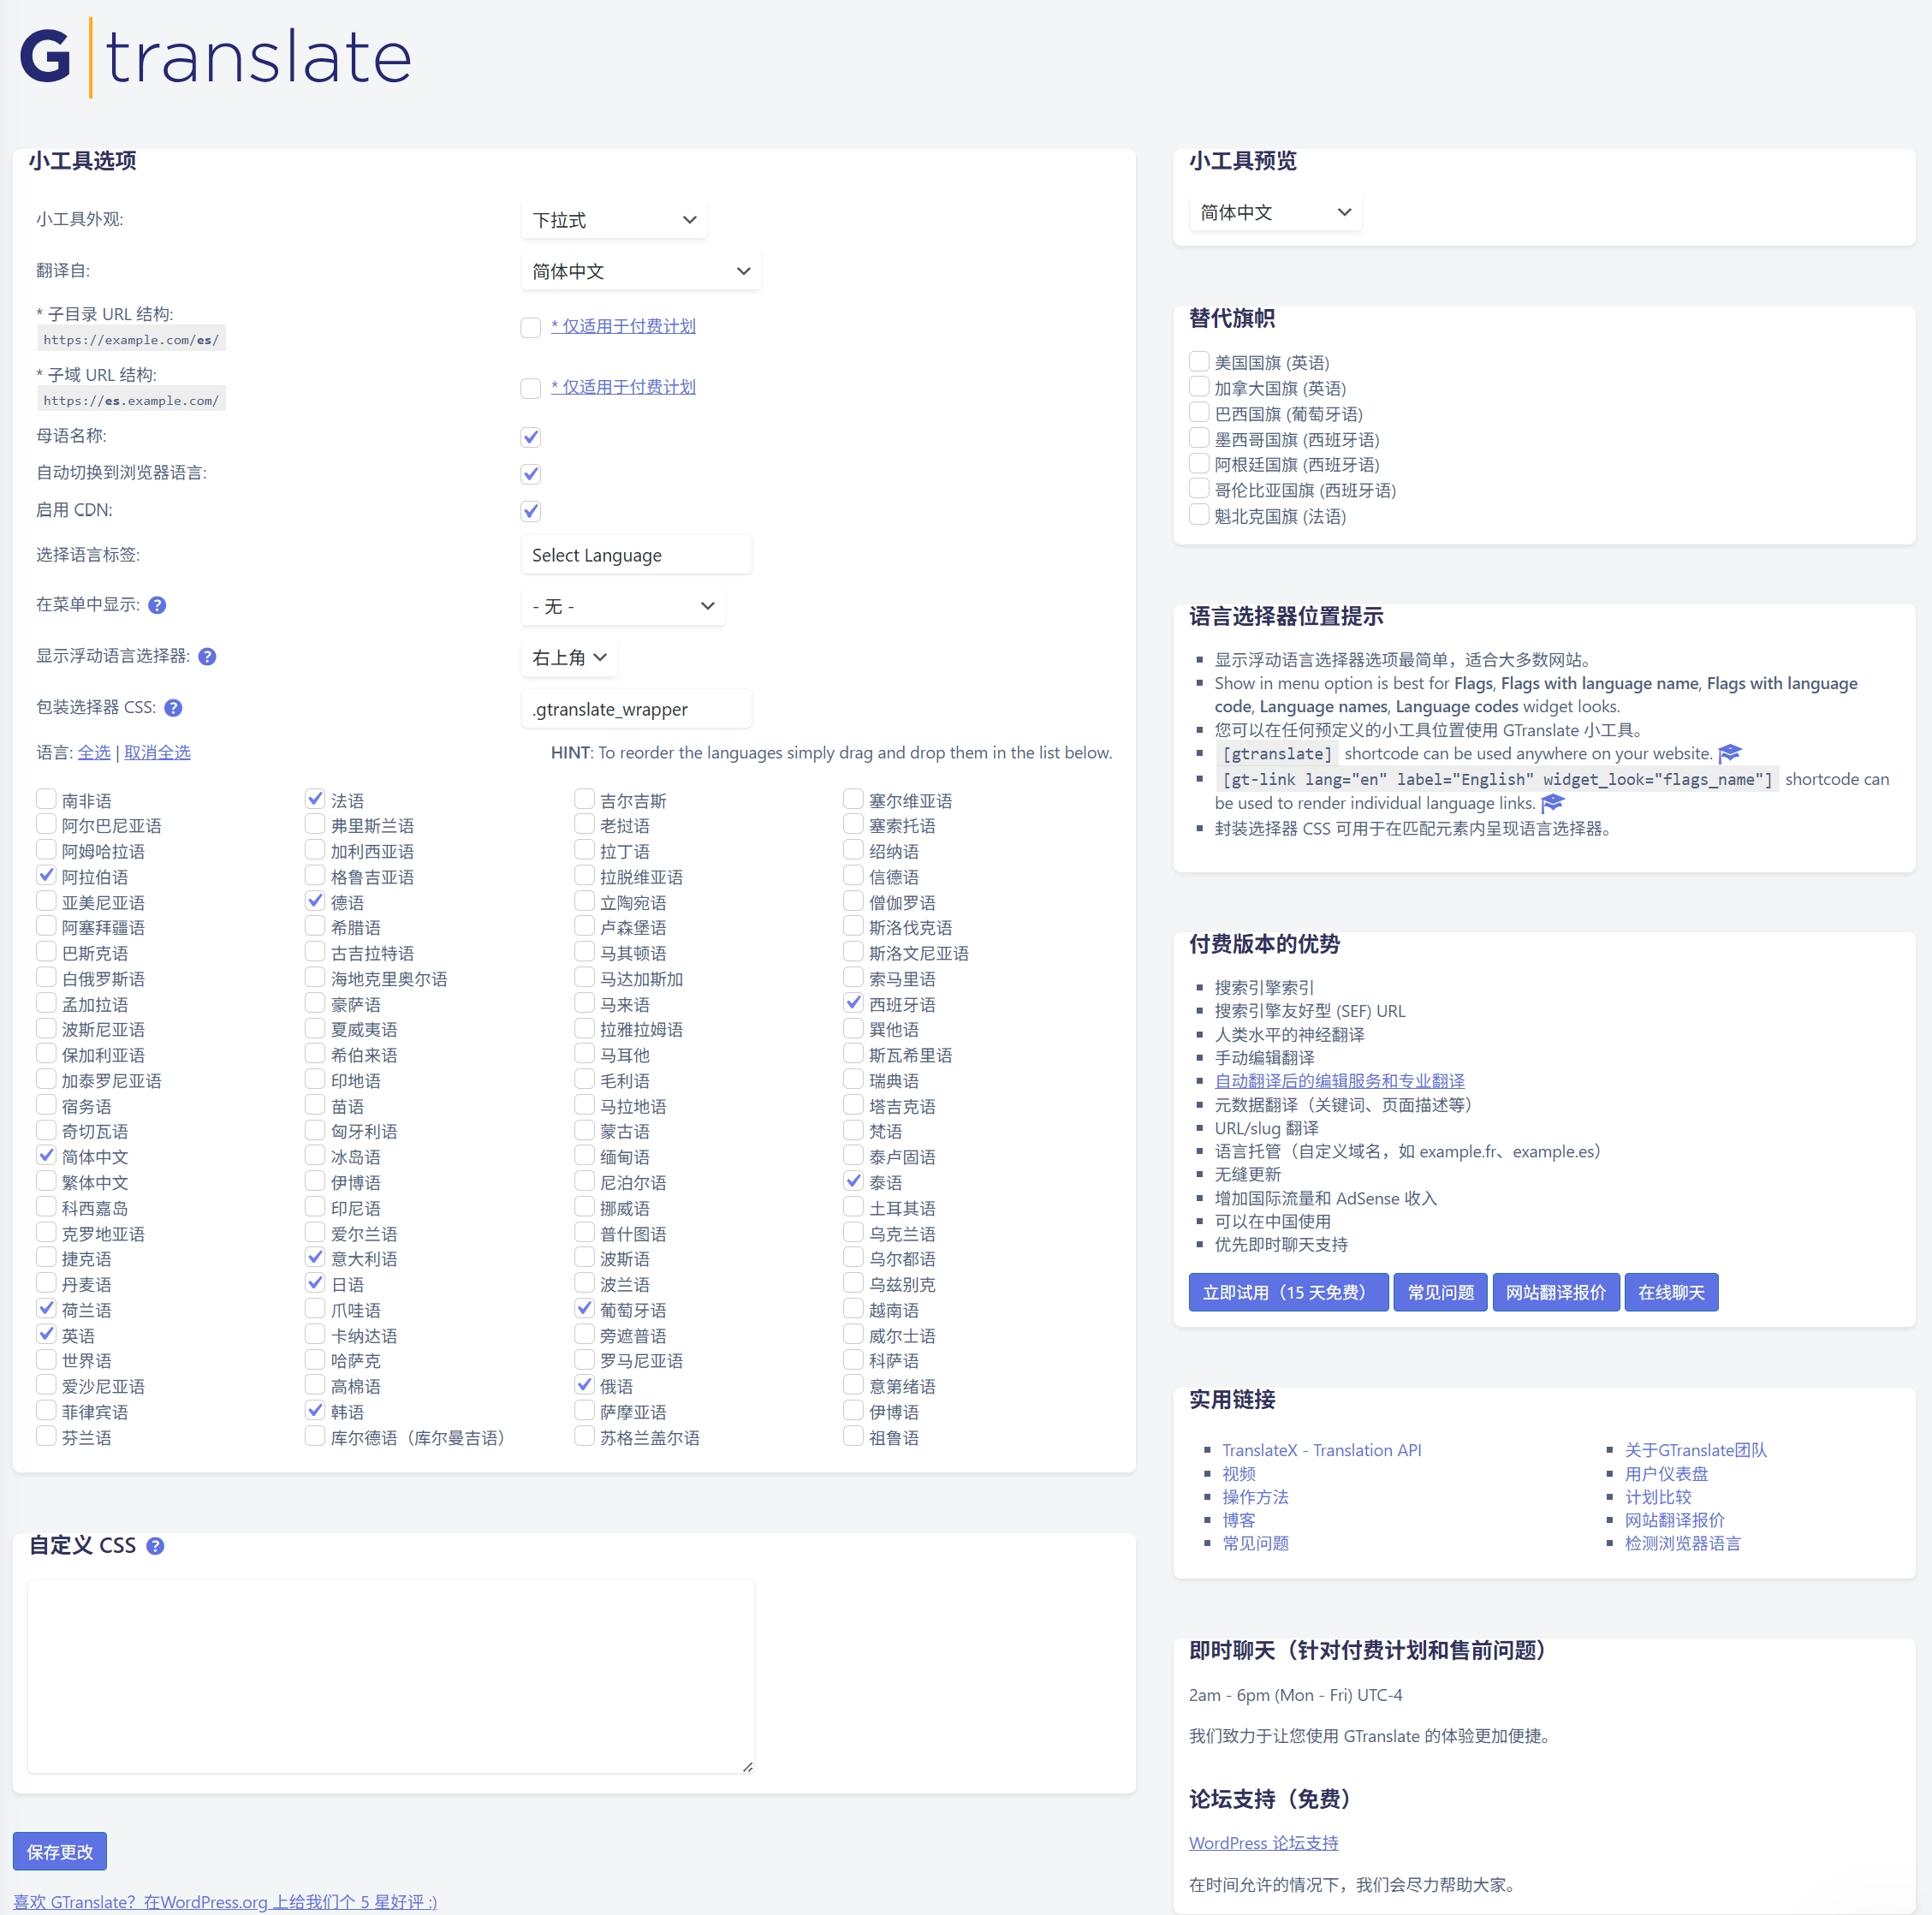Viewport: 1932px width, 1915px height.
Task: Open the 翻译自 source language dropdown
Action: click(x=641, y=271)
